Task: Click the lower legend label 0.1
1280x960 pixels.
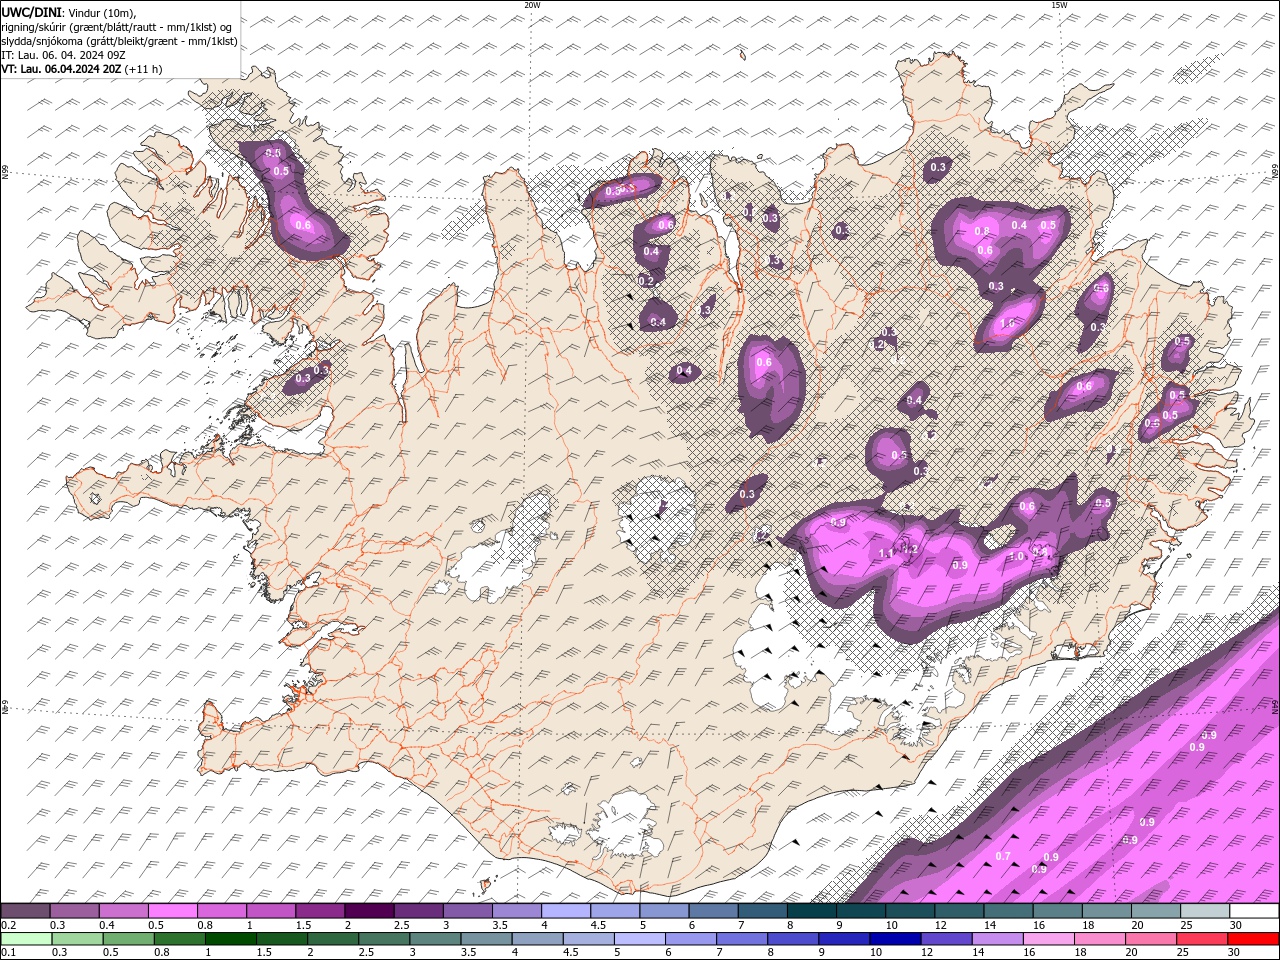Action: coord(8,952)
